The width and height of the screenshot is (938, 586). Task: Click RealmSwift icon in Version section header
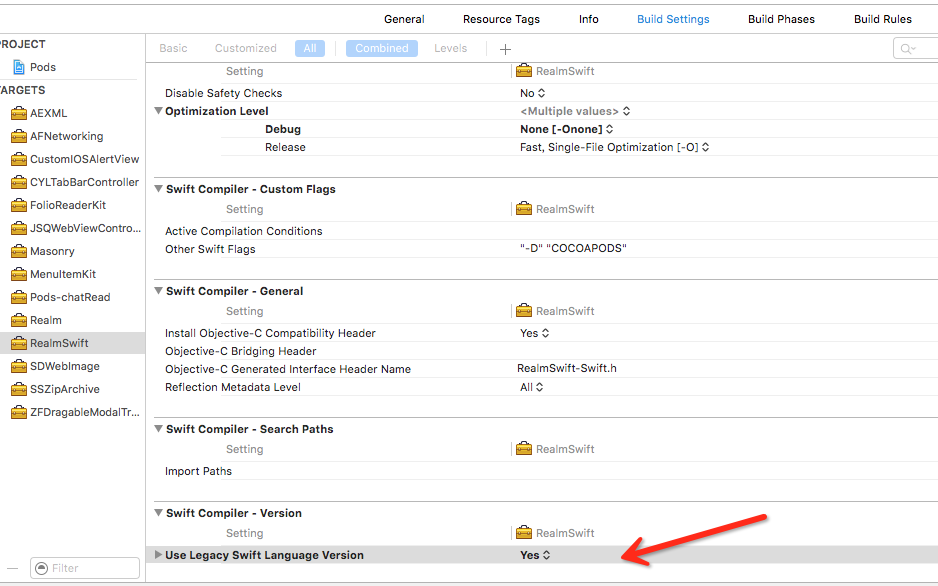tap(523, 533)
